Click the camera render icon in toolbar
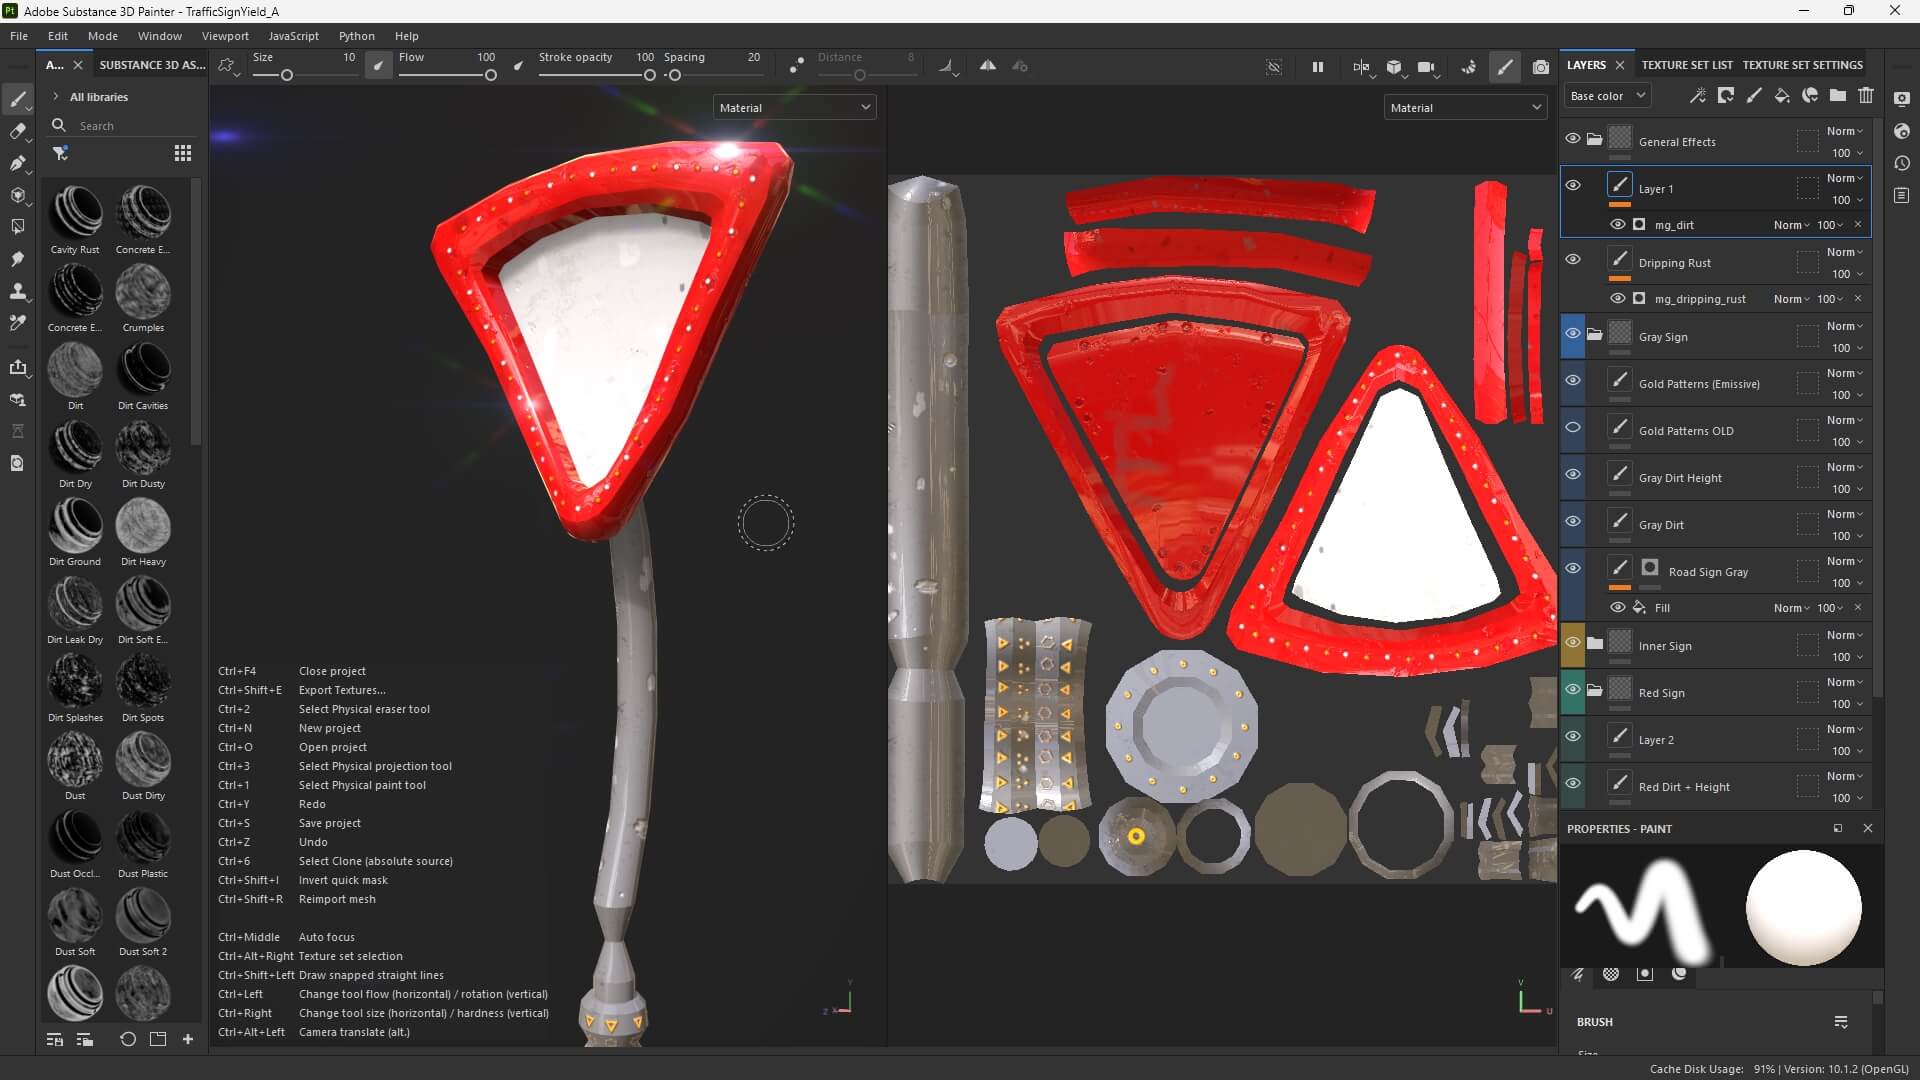This screenshot has width=1920, height=1080. (1540, 67)
